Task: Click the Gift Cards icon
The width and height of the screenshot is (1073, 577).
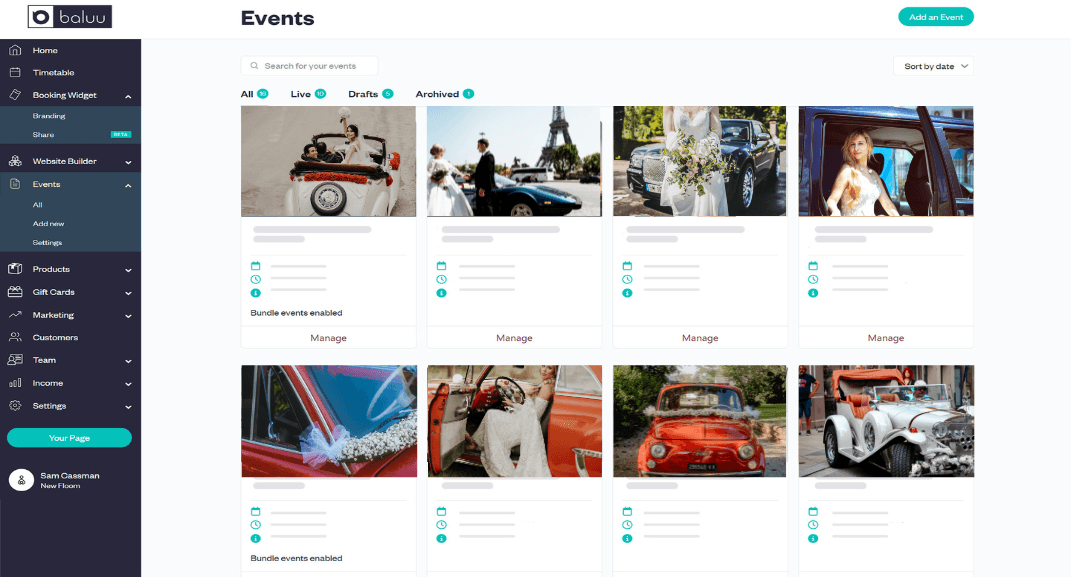Action: tap(15, 292)
